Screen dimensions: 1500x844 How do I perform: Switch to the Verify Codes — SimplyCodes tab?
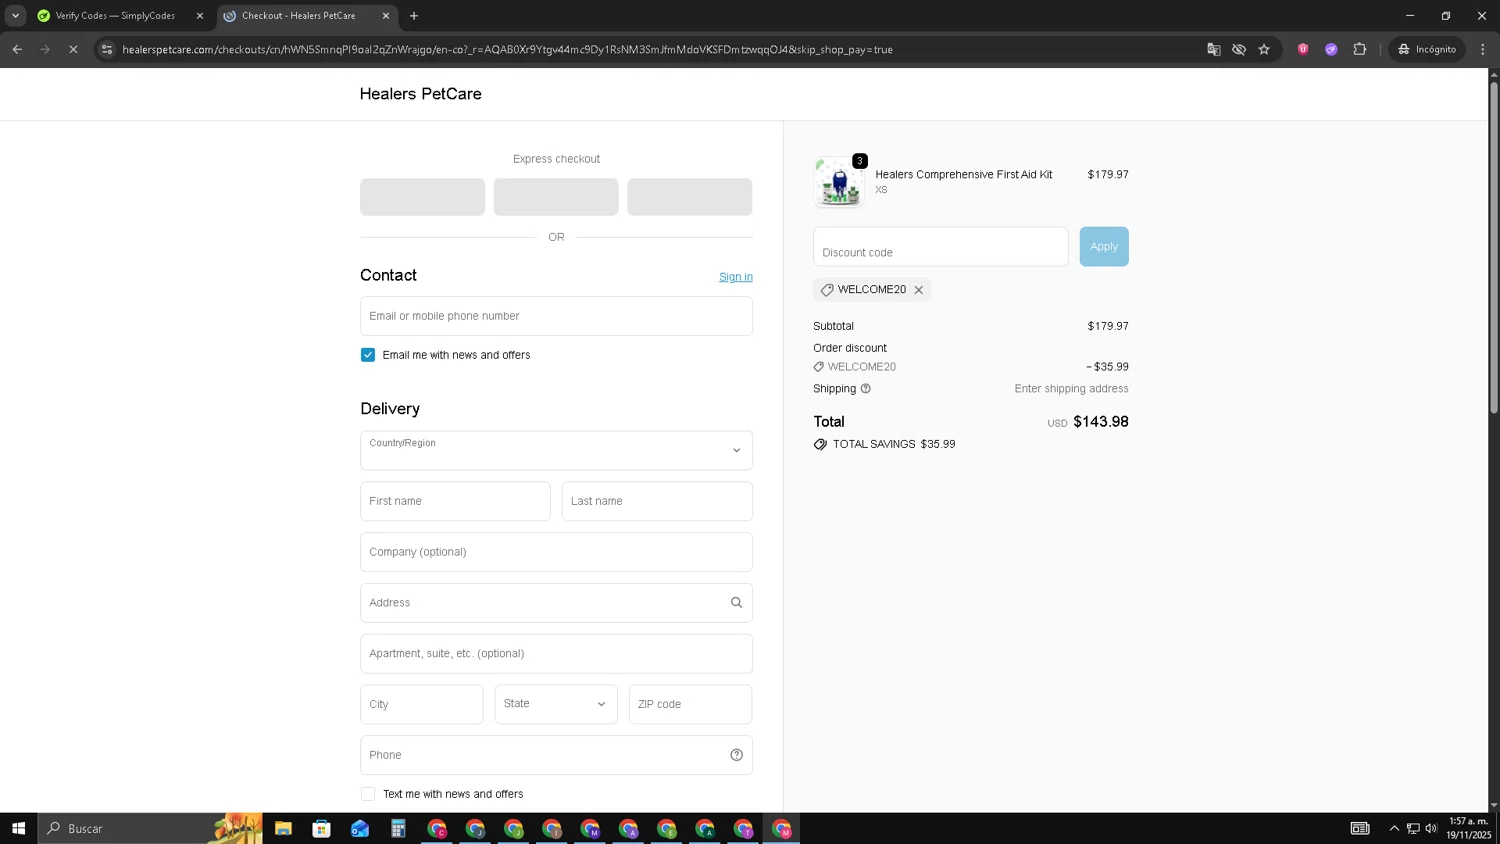115,16
